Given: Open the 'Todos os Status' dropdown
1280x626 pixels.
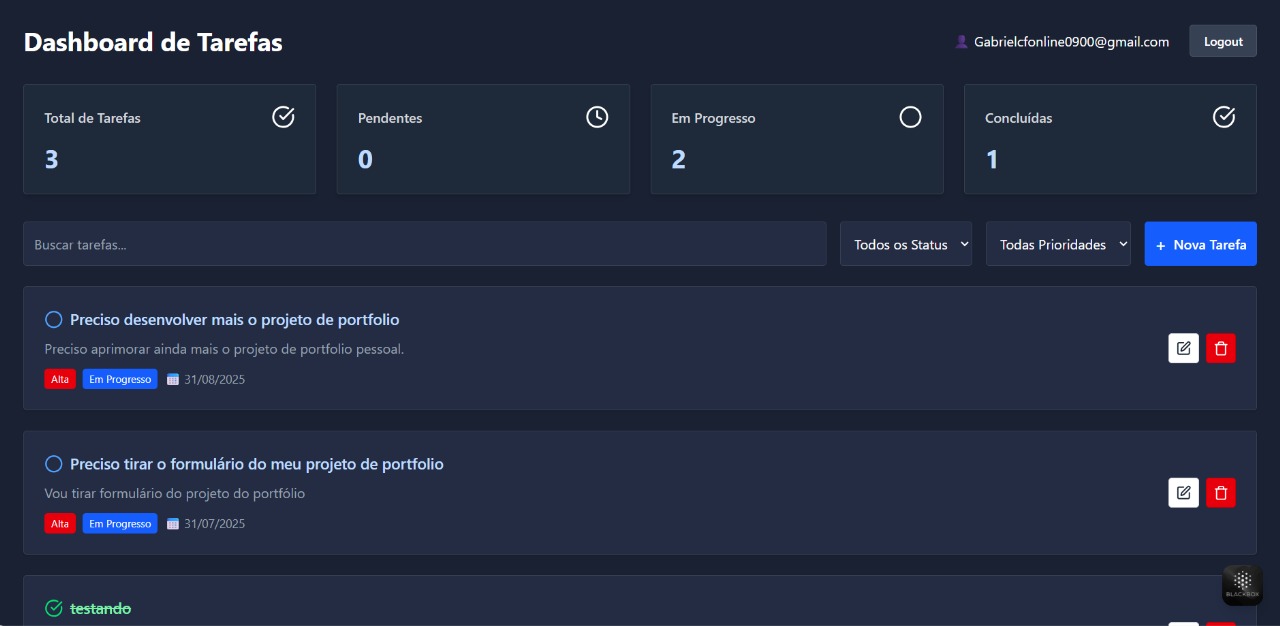Looking at the screenshot, I should click(905, 244).
